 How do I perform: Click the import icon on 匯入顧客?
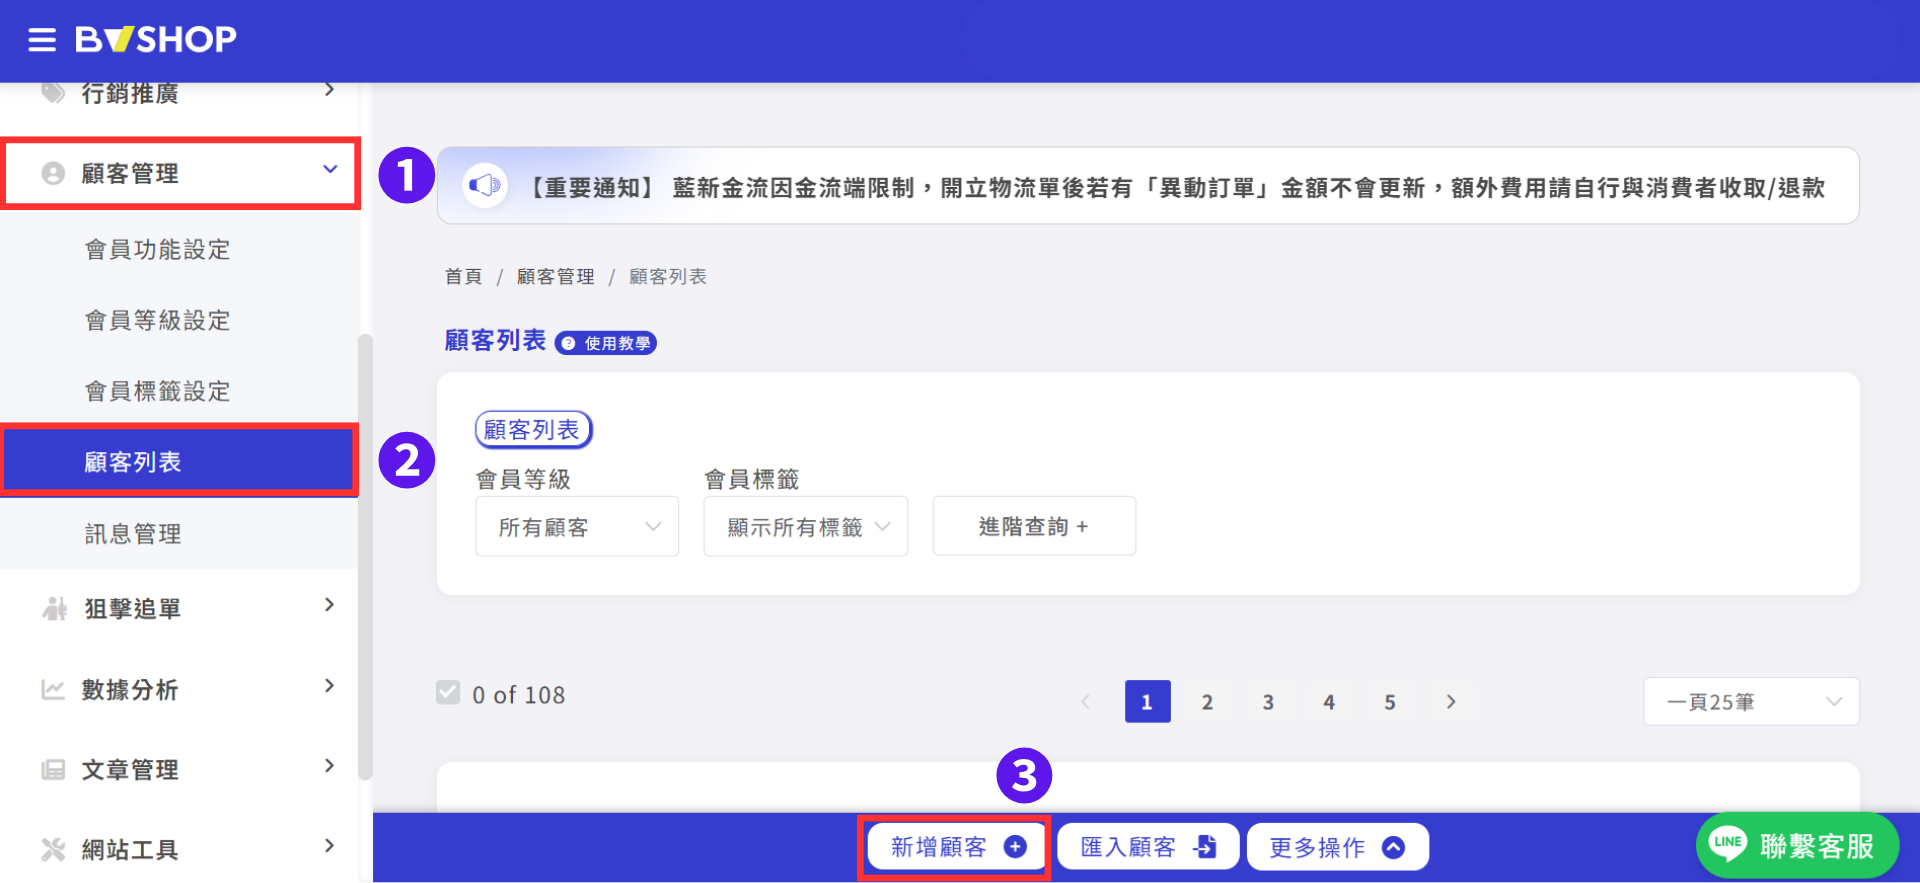(x=1205, y=847)
